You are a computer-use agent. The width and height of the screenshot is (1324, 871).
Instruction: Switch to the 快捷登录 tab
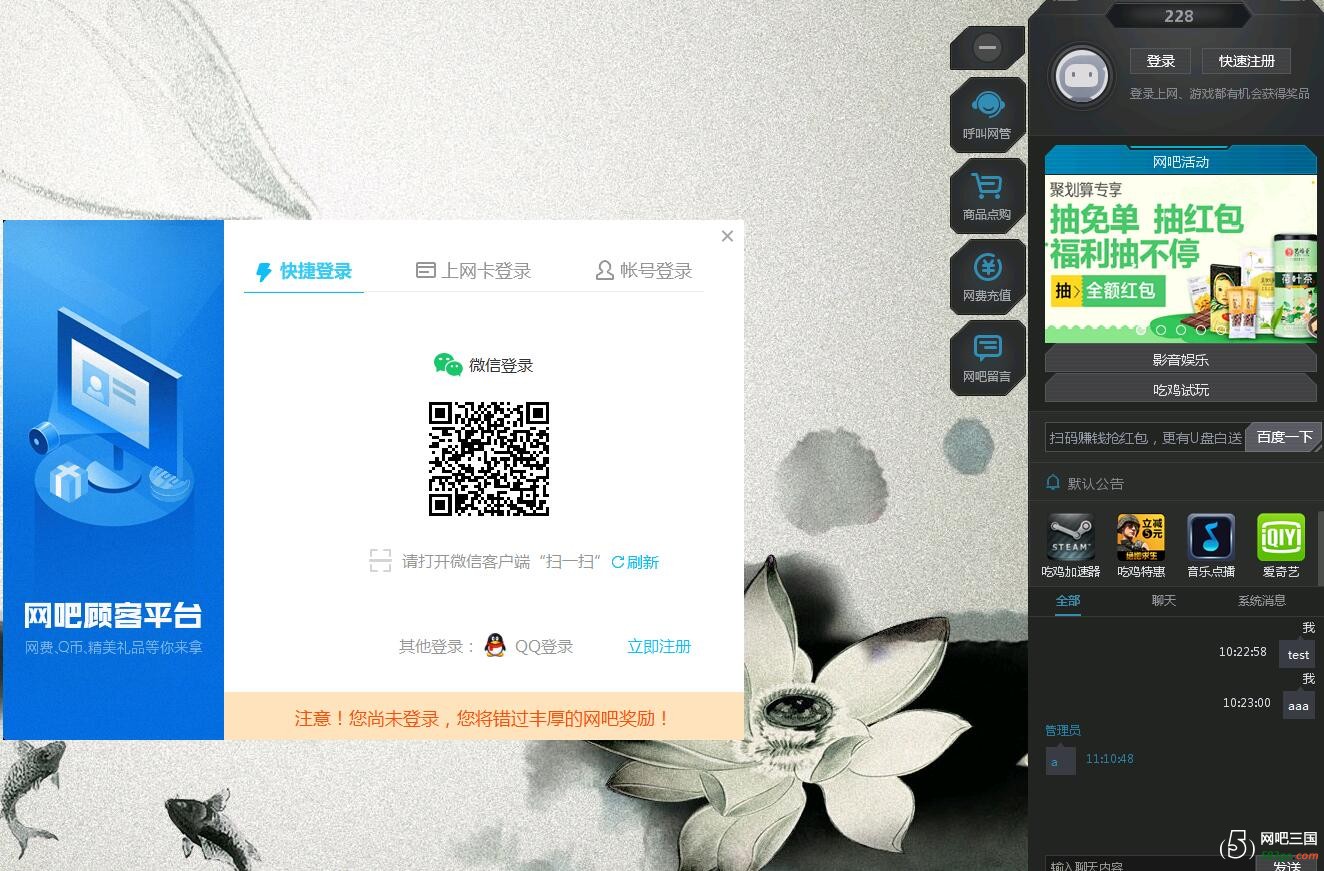coord(304,271)
